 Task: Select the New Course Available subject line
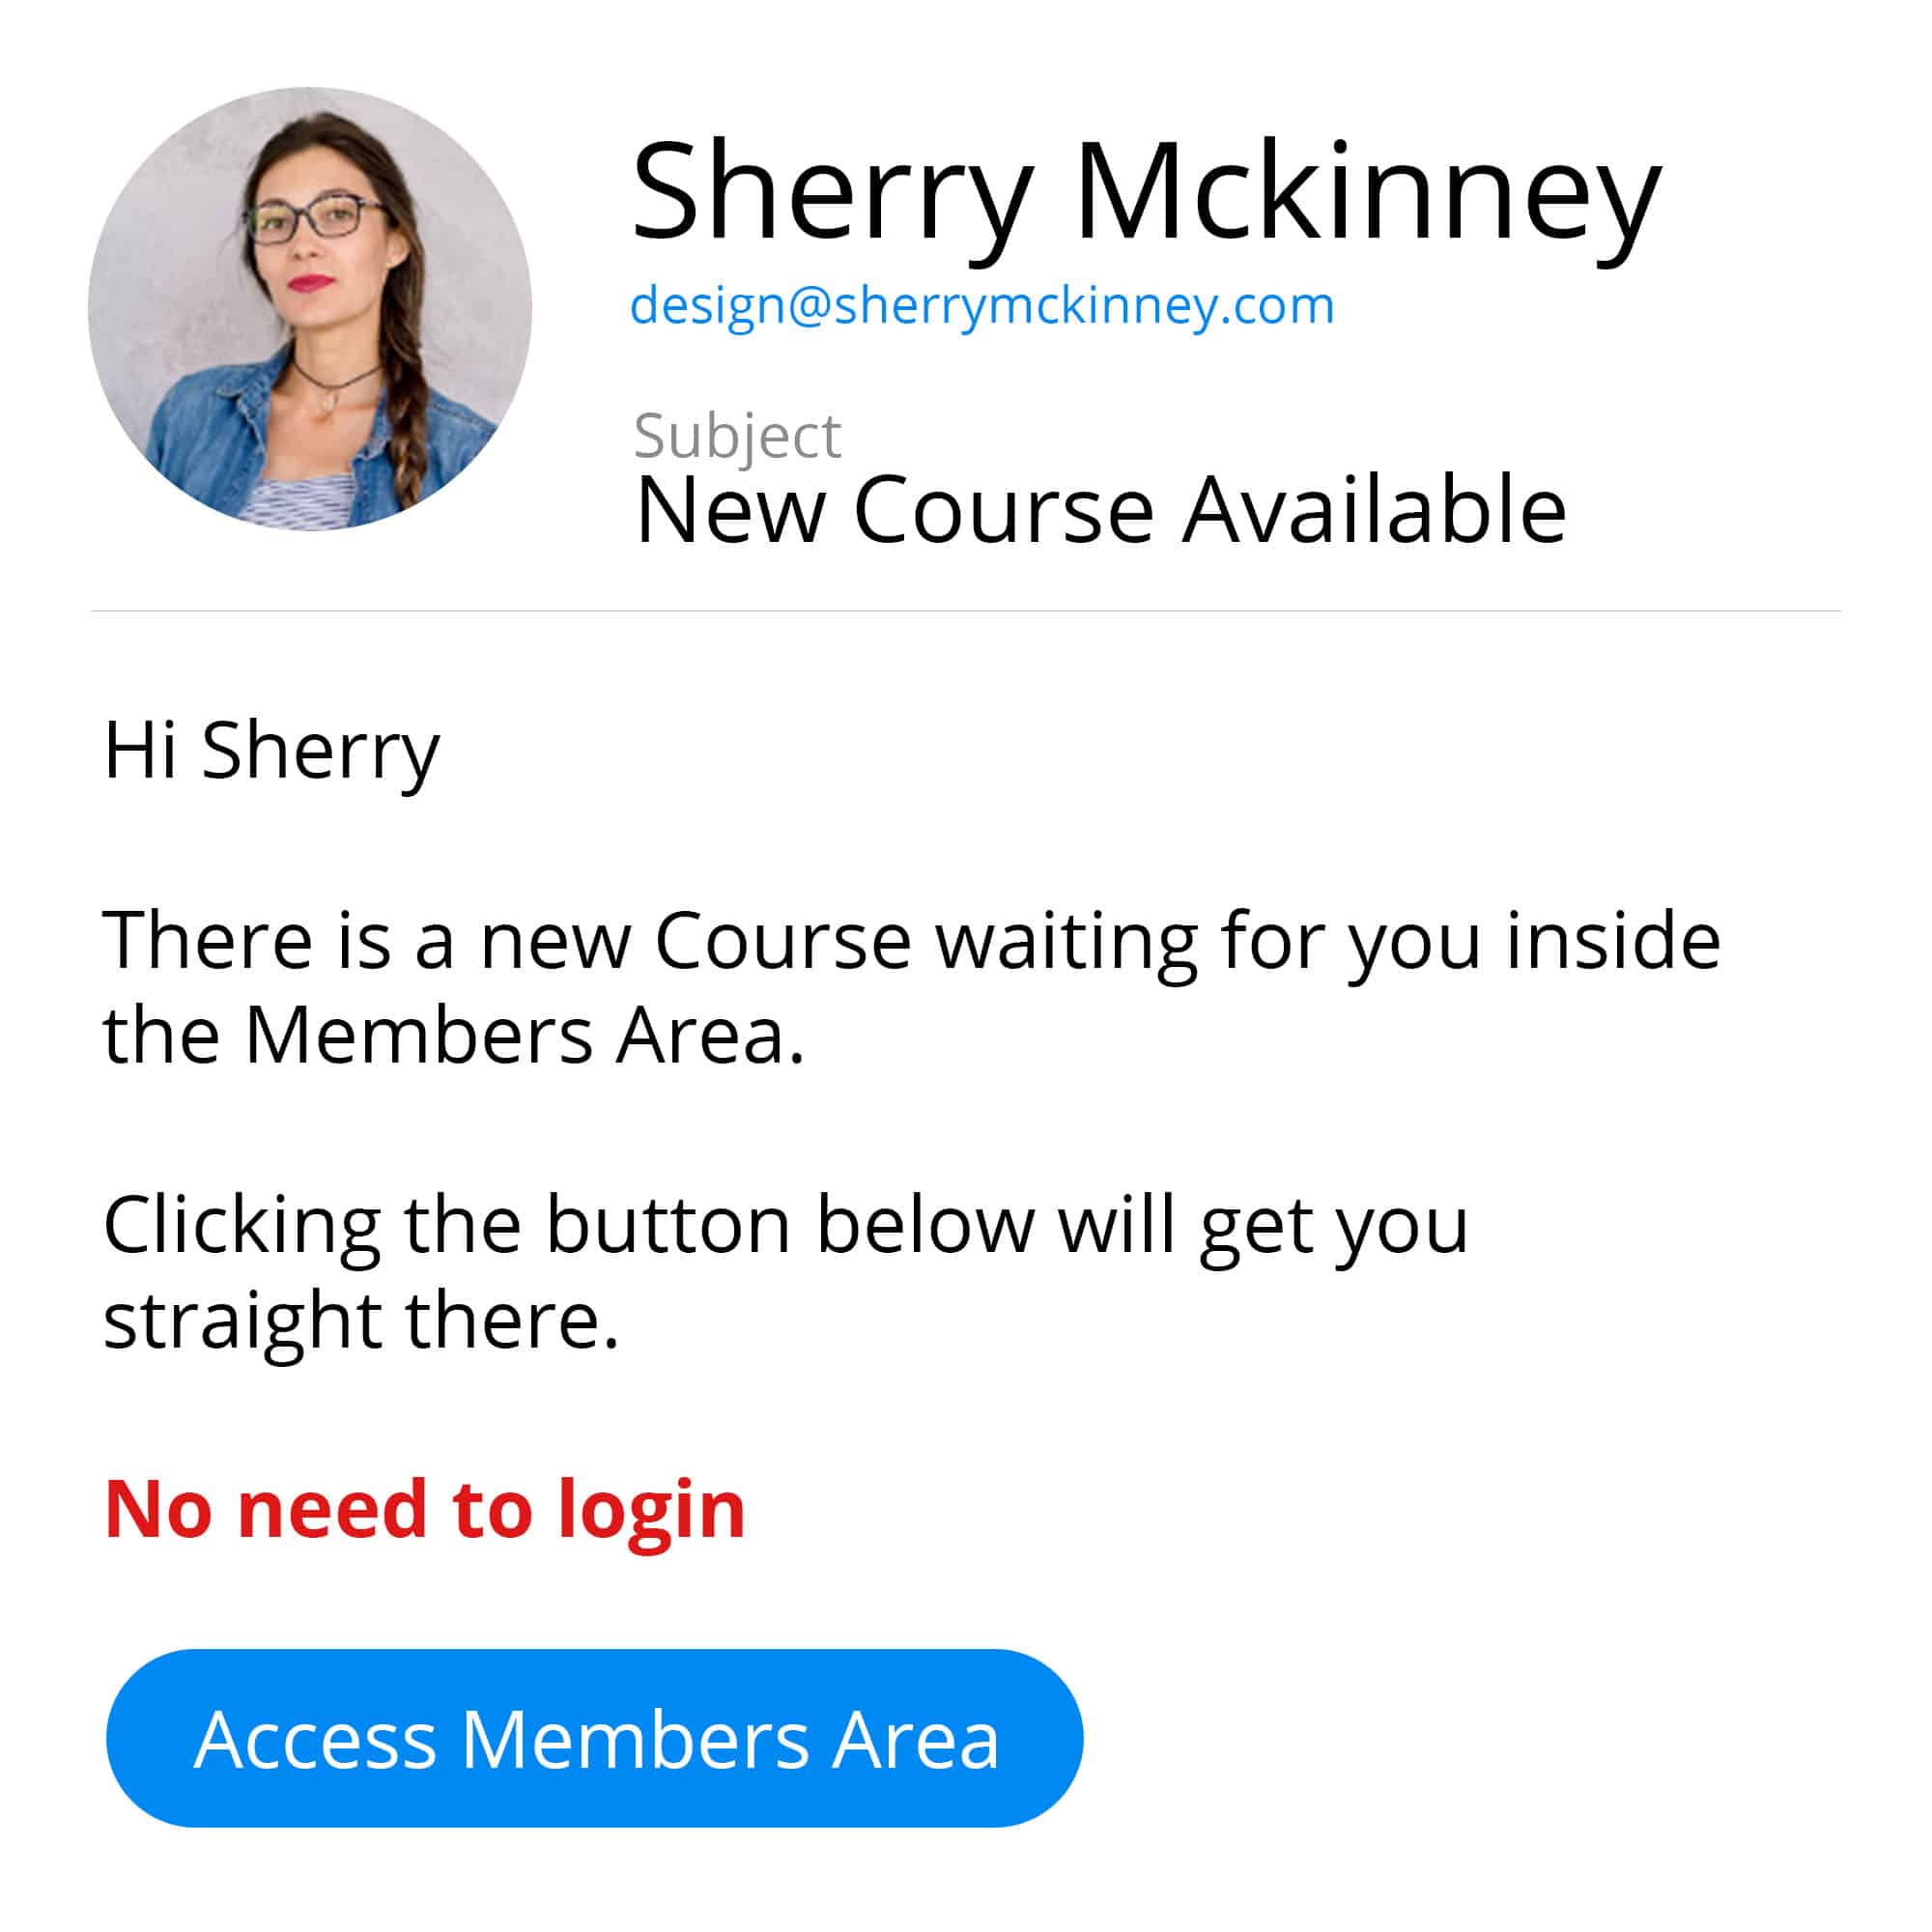click(1100, 510)
